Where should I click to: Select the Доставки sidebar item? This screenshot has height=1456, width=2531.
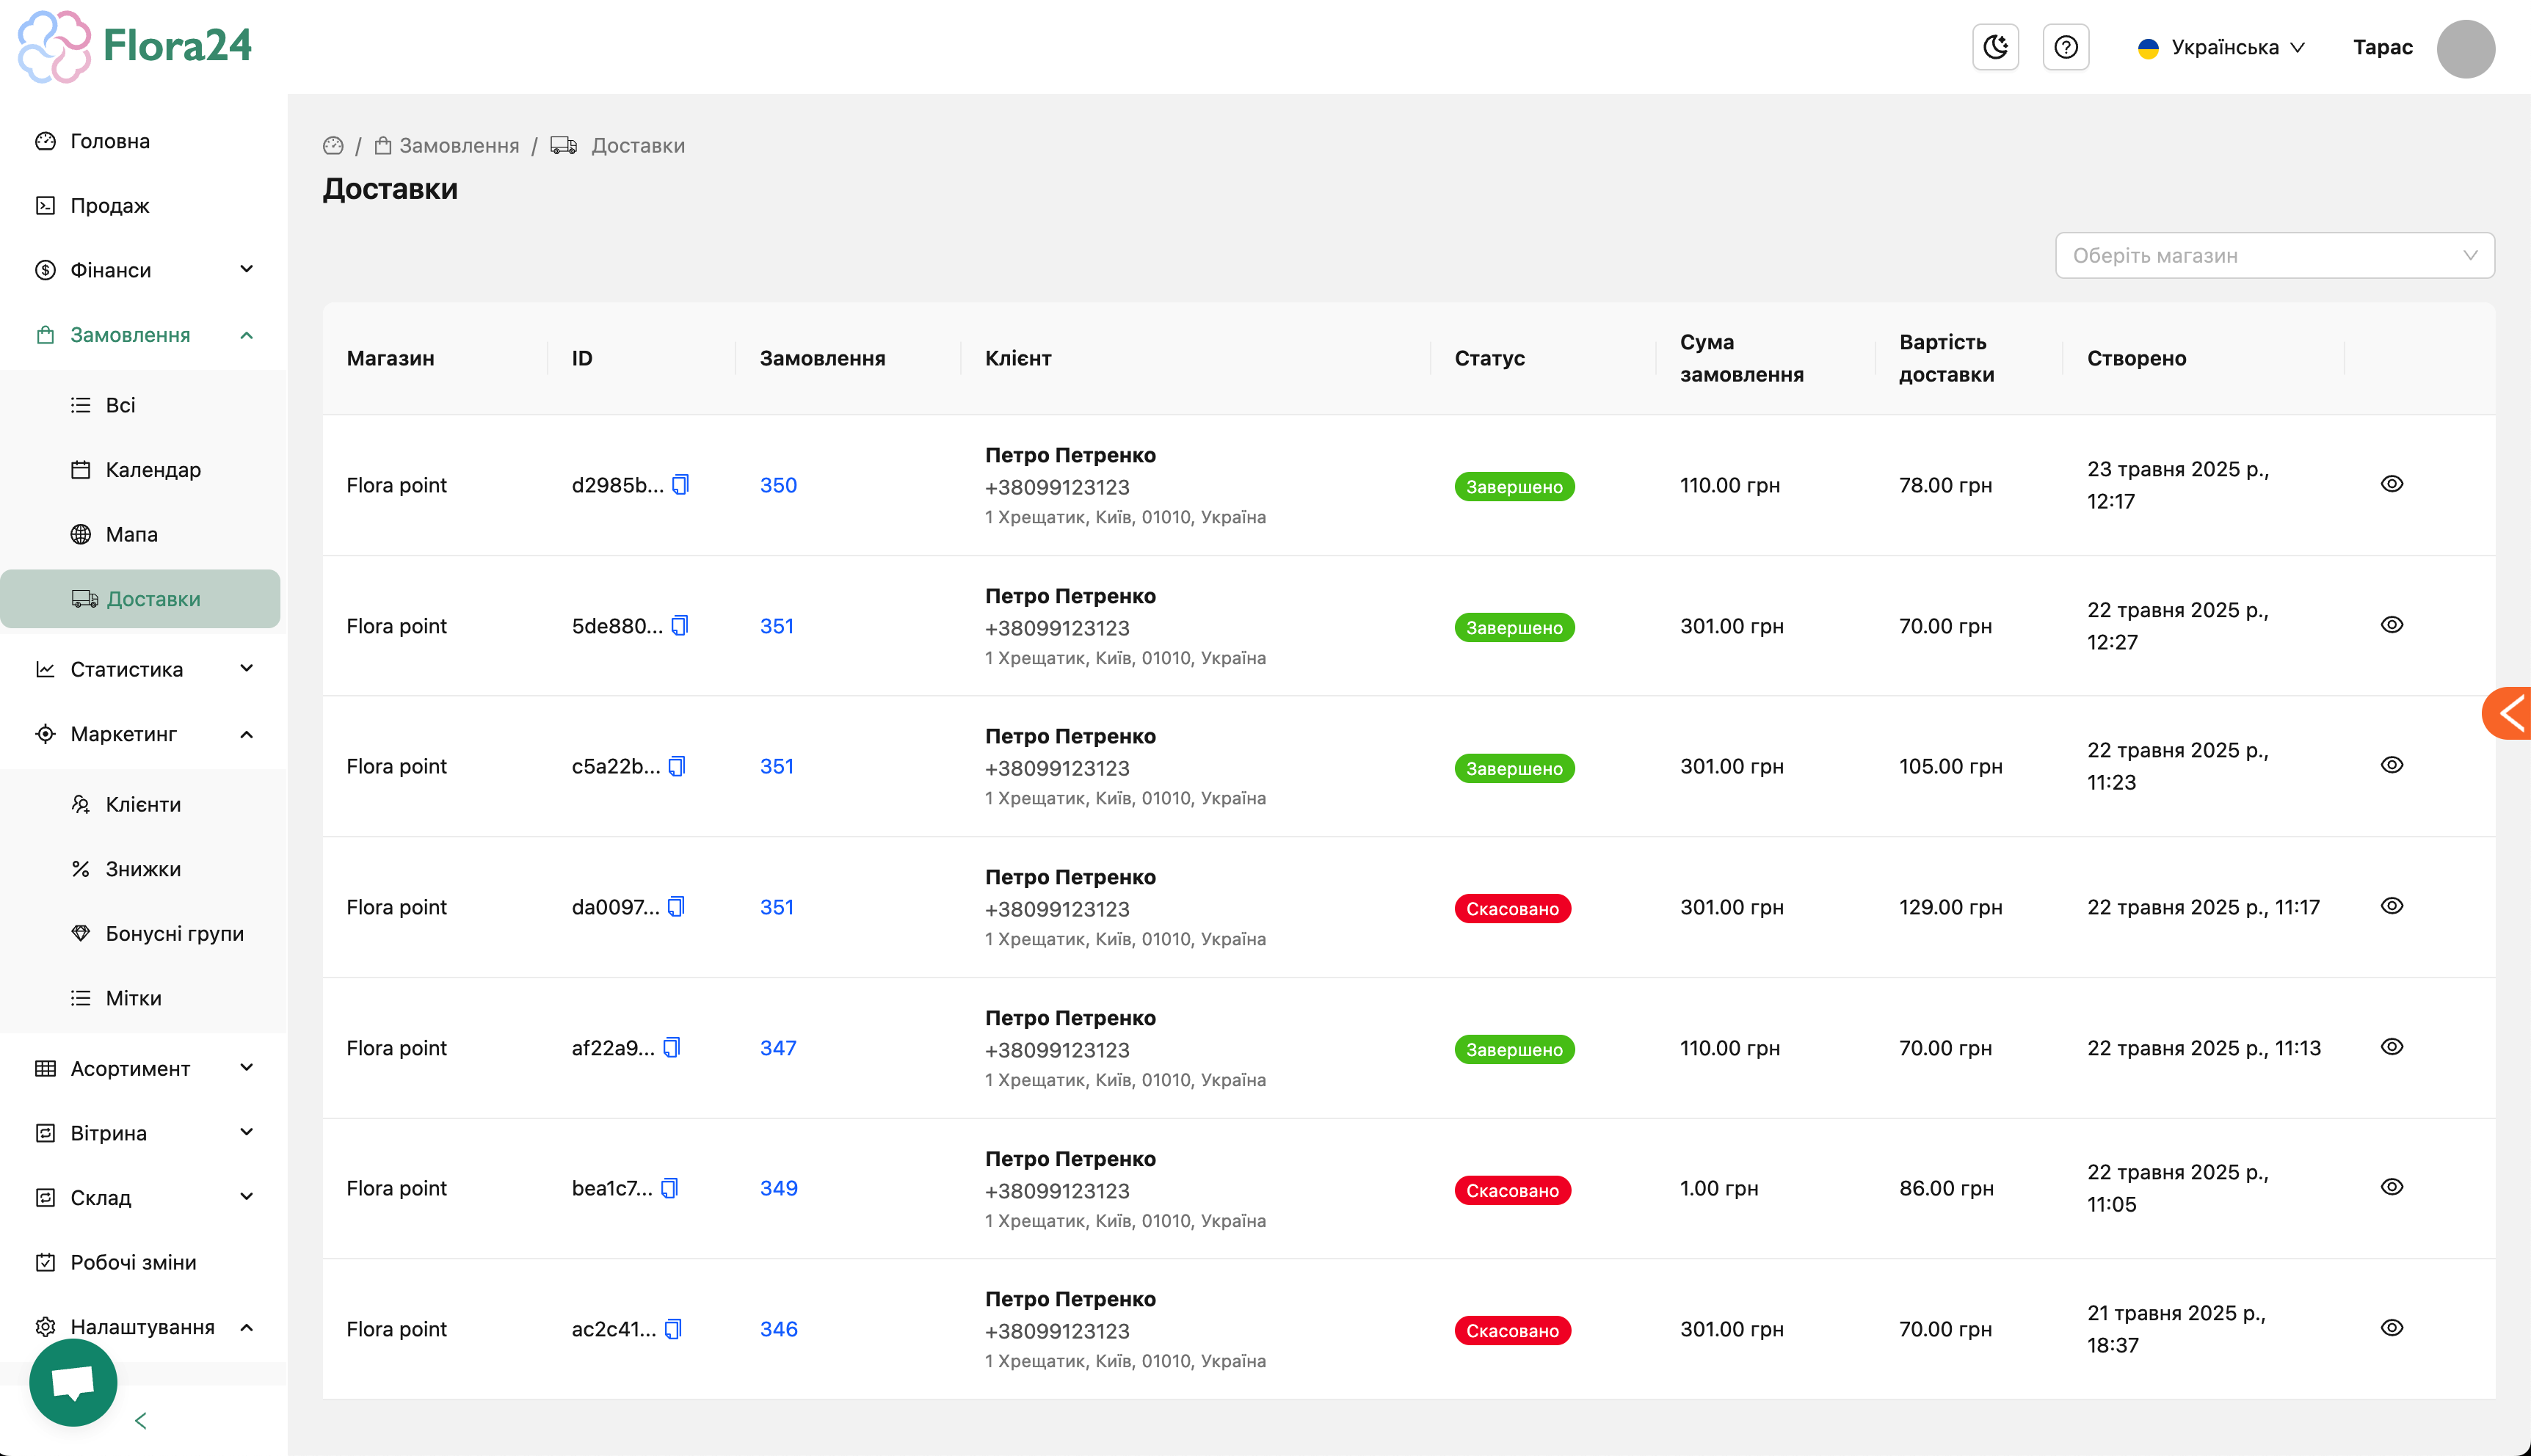[140, 599]
